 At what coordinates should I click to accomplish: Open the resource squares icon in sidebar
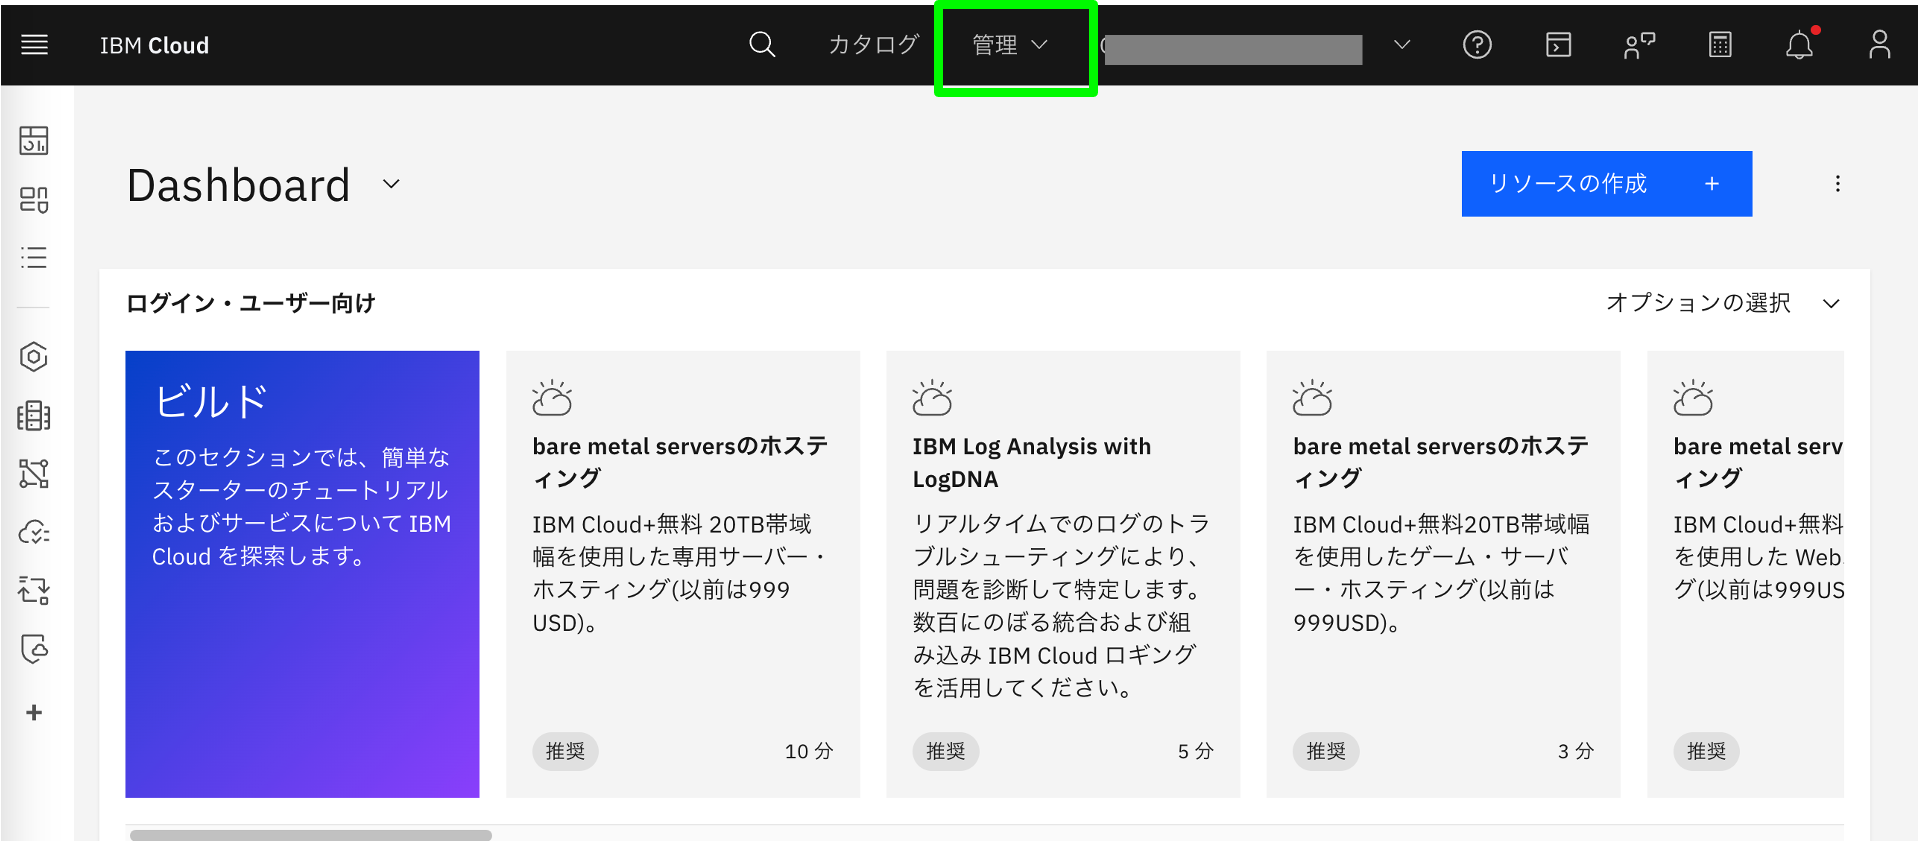pos(34,199)
